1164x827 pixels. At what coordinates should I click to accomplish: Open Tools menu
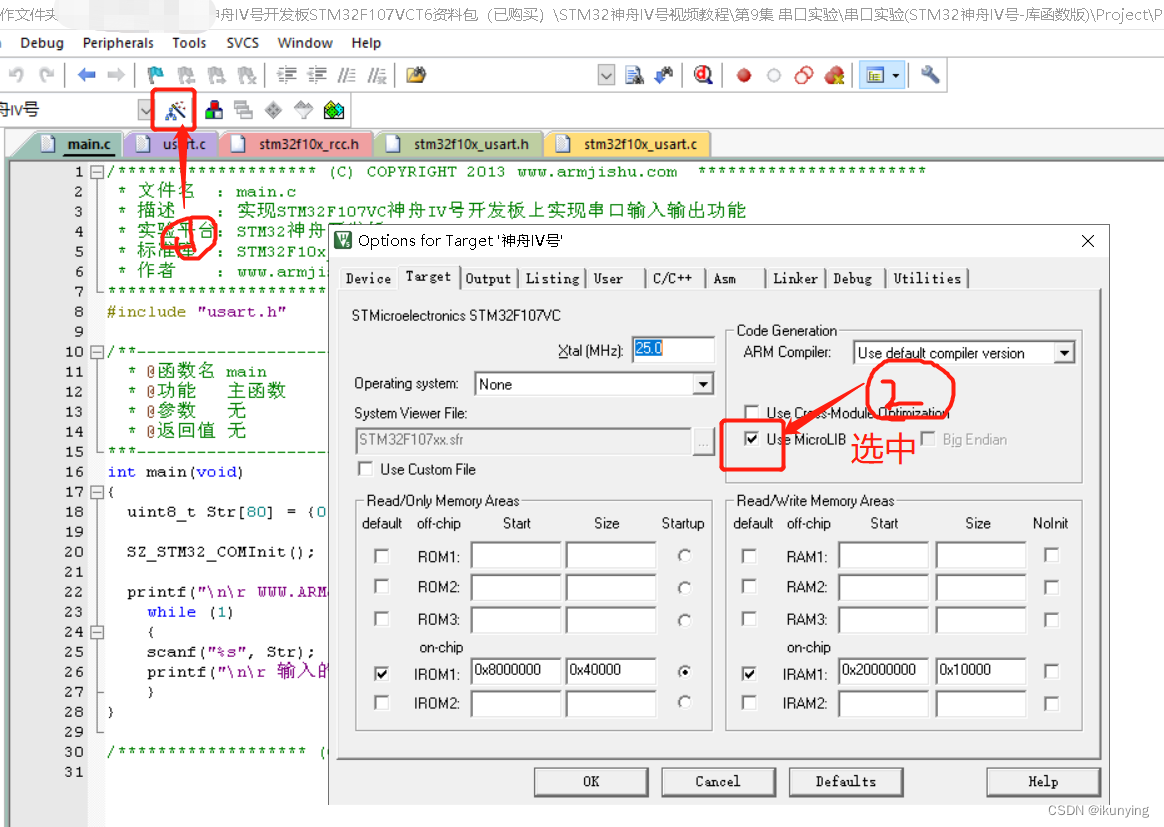(189, 43)
